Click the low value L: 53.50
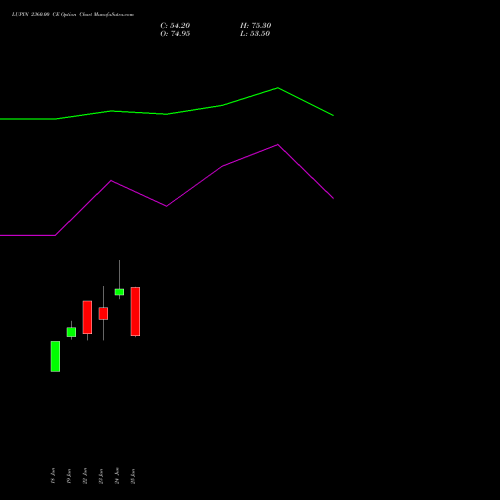The width and height of the screenshot is (500, 500). (255, 34)
